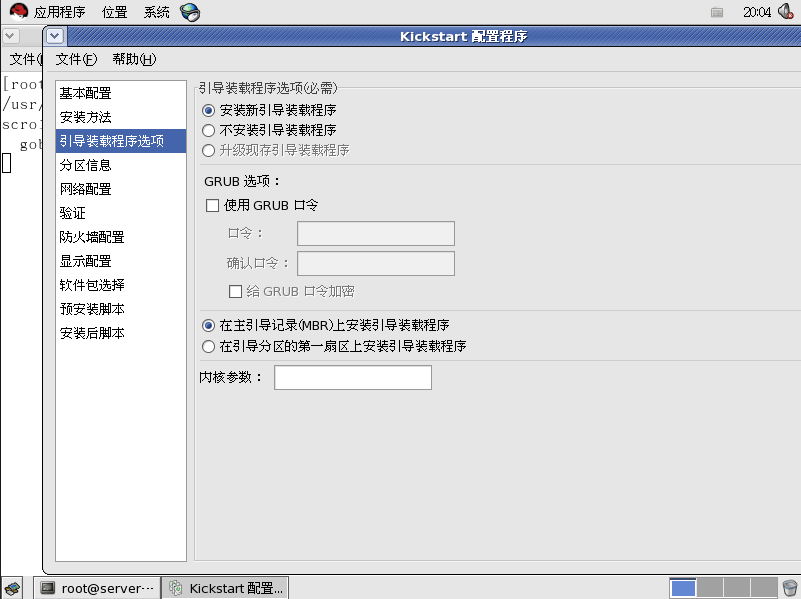Click the 确认口令 confirm password field
The image size is (801, 599).
click(376, 263)
